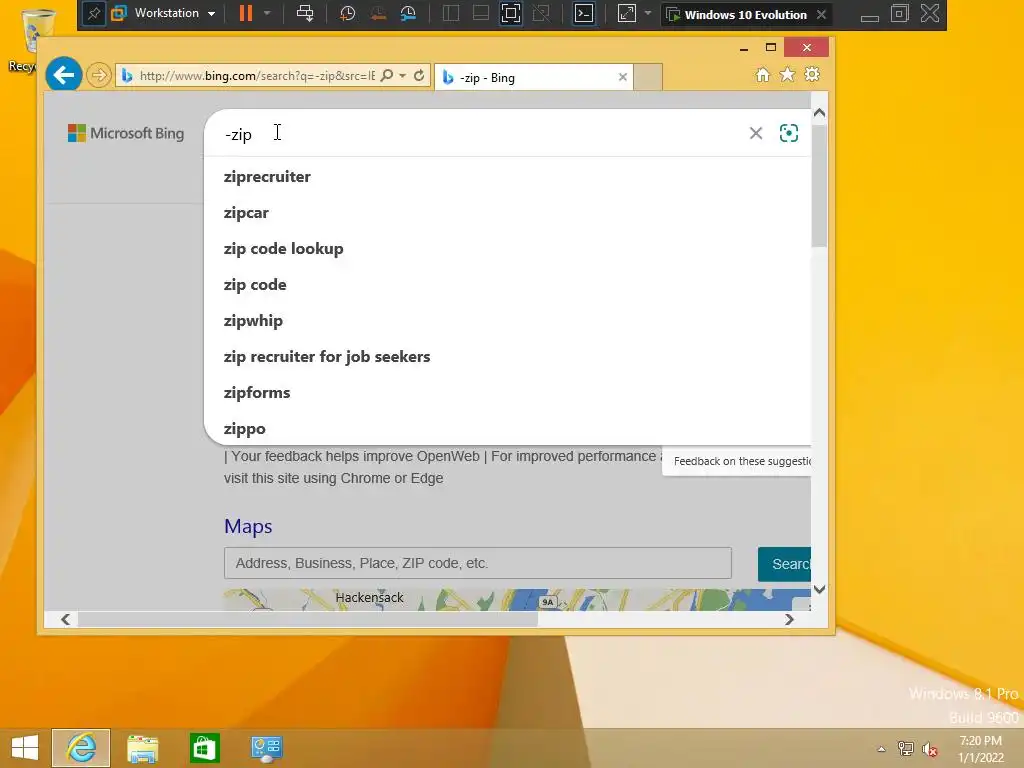Show the library sidebar panel icon

tap(451, 14)
